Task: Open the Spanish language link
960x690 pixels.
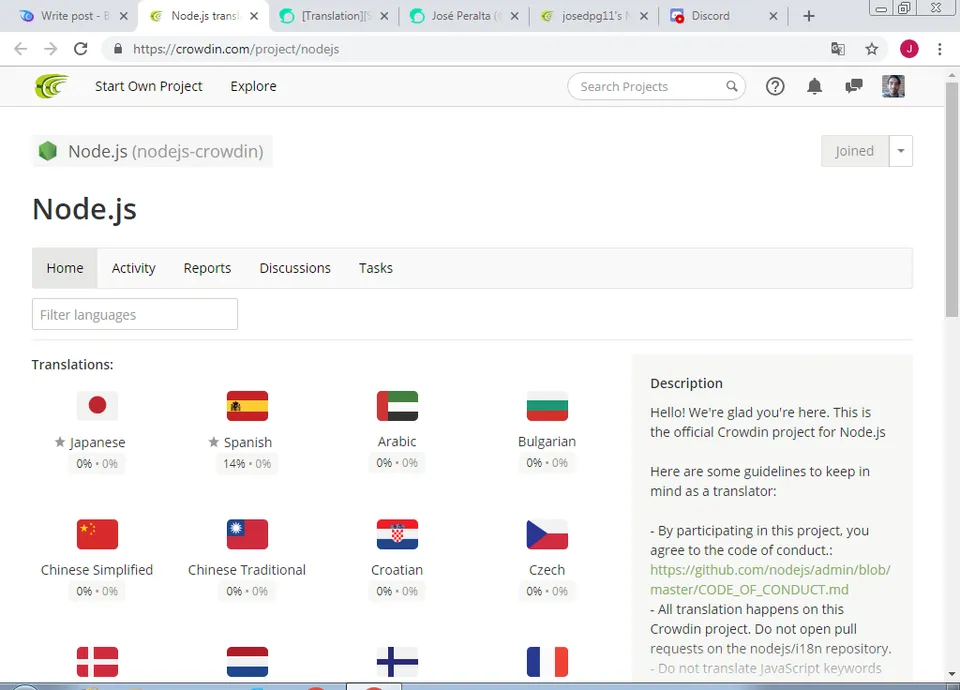Action: 248,442
